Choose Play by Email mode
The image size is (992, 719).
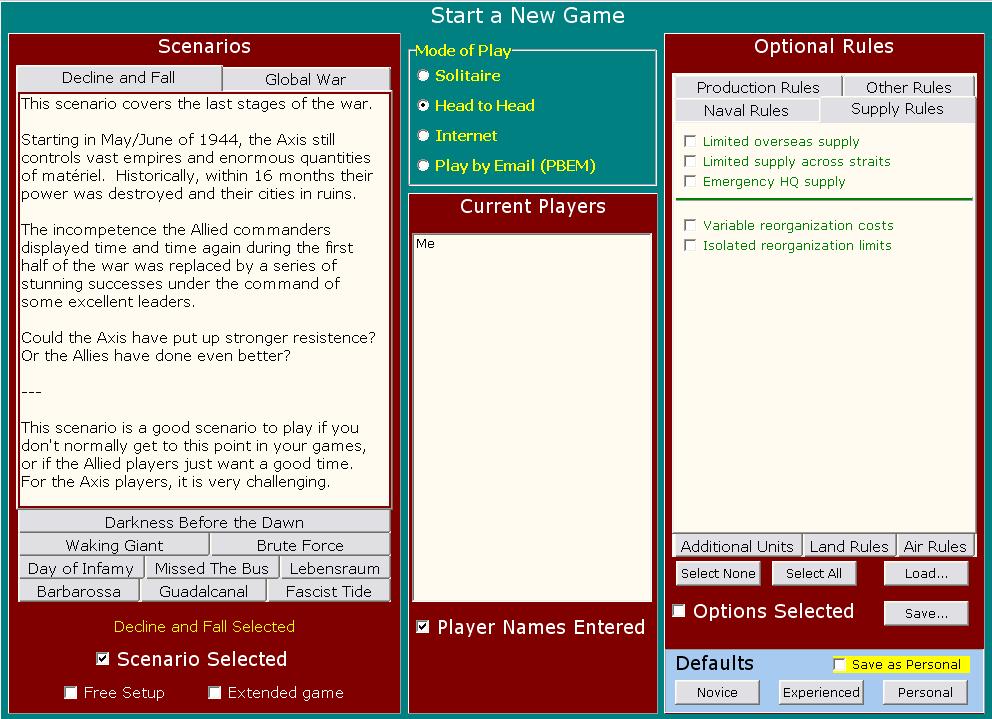(424, 163)
